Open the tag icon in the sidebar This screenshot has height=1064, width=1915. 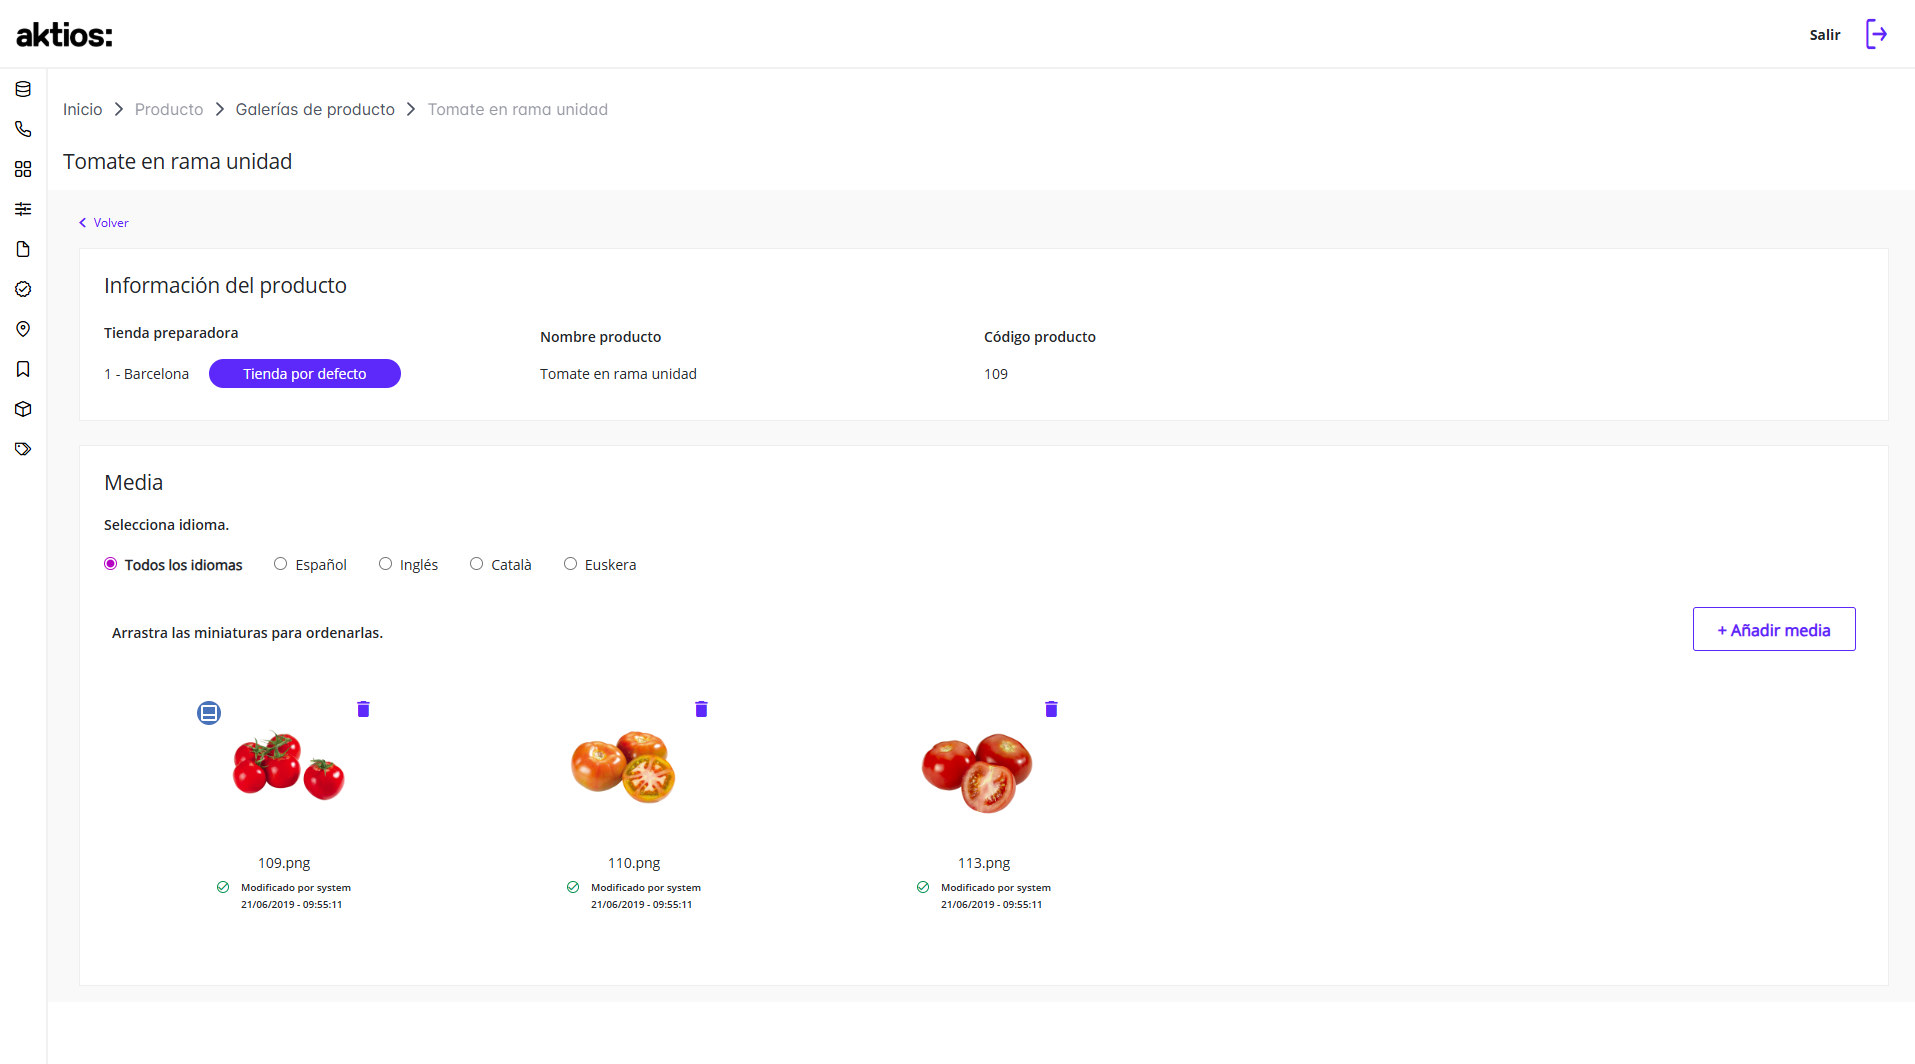pyautogui.click(x=23, y=449)
